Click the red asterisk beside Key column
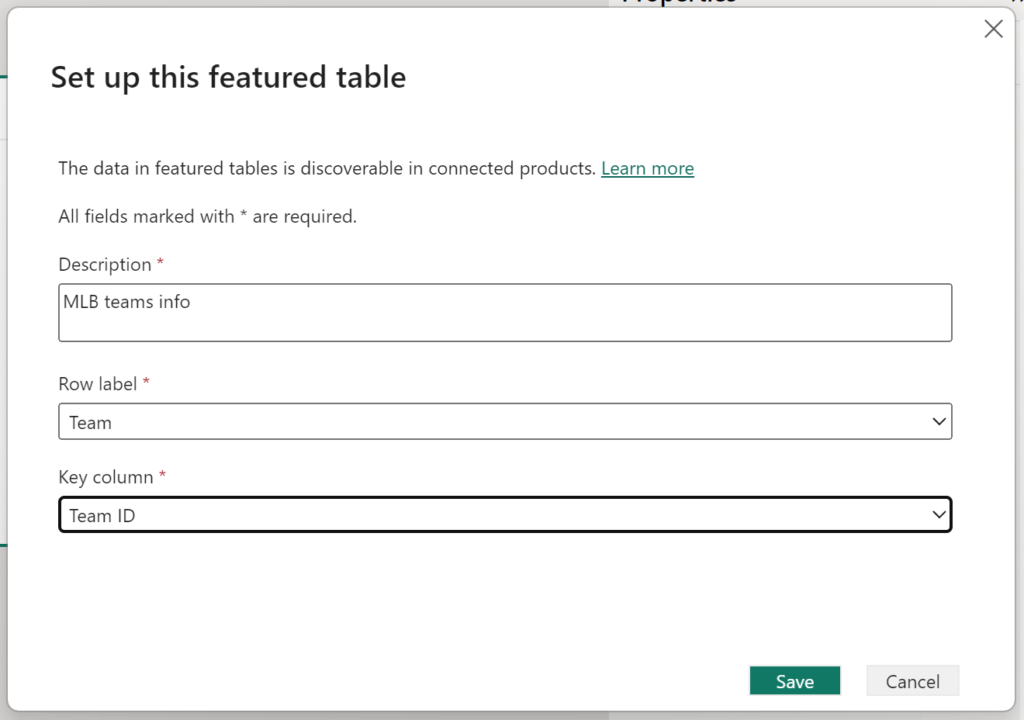1024x720 pixels. click(x=163, y=476)
